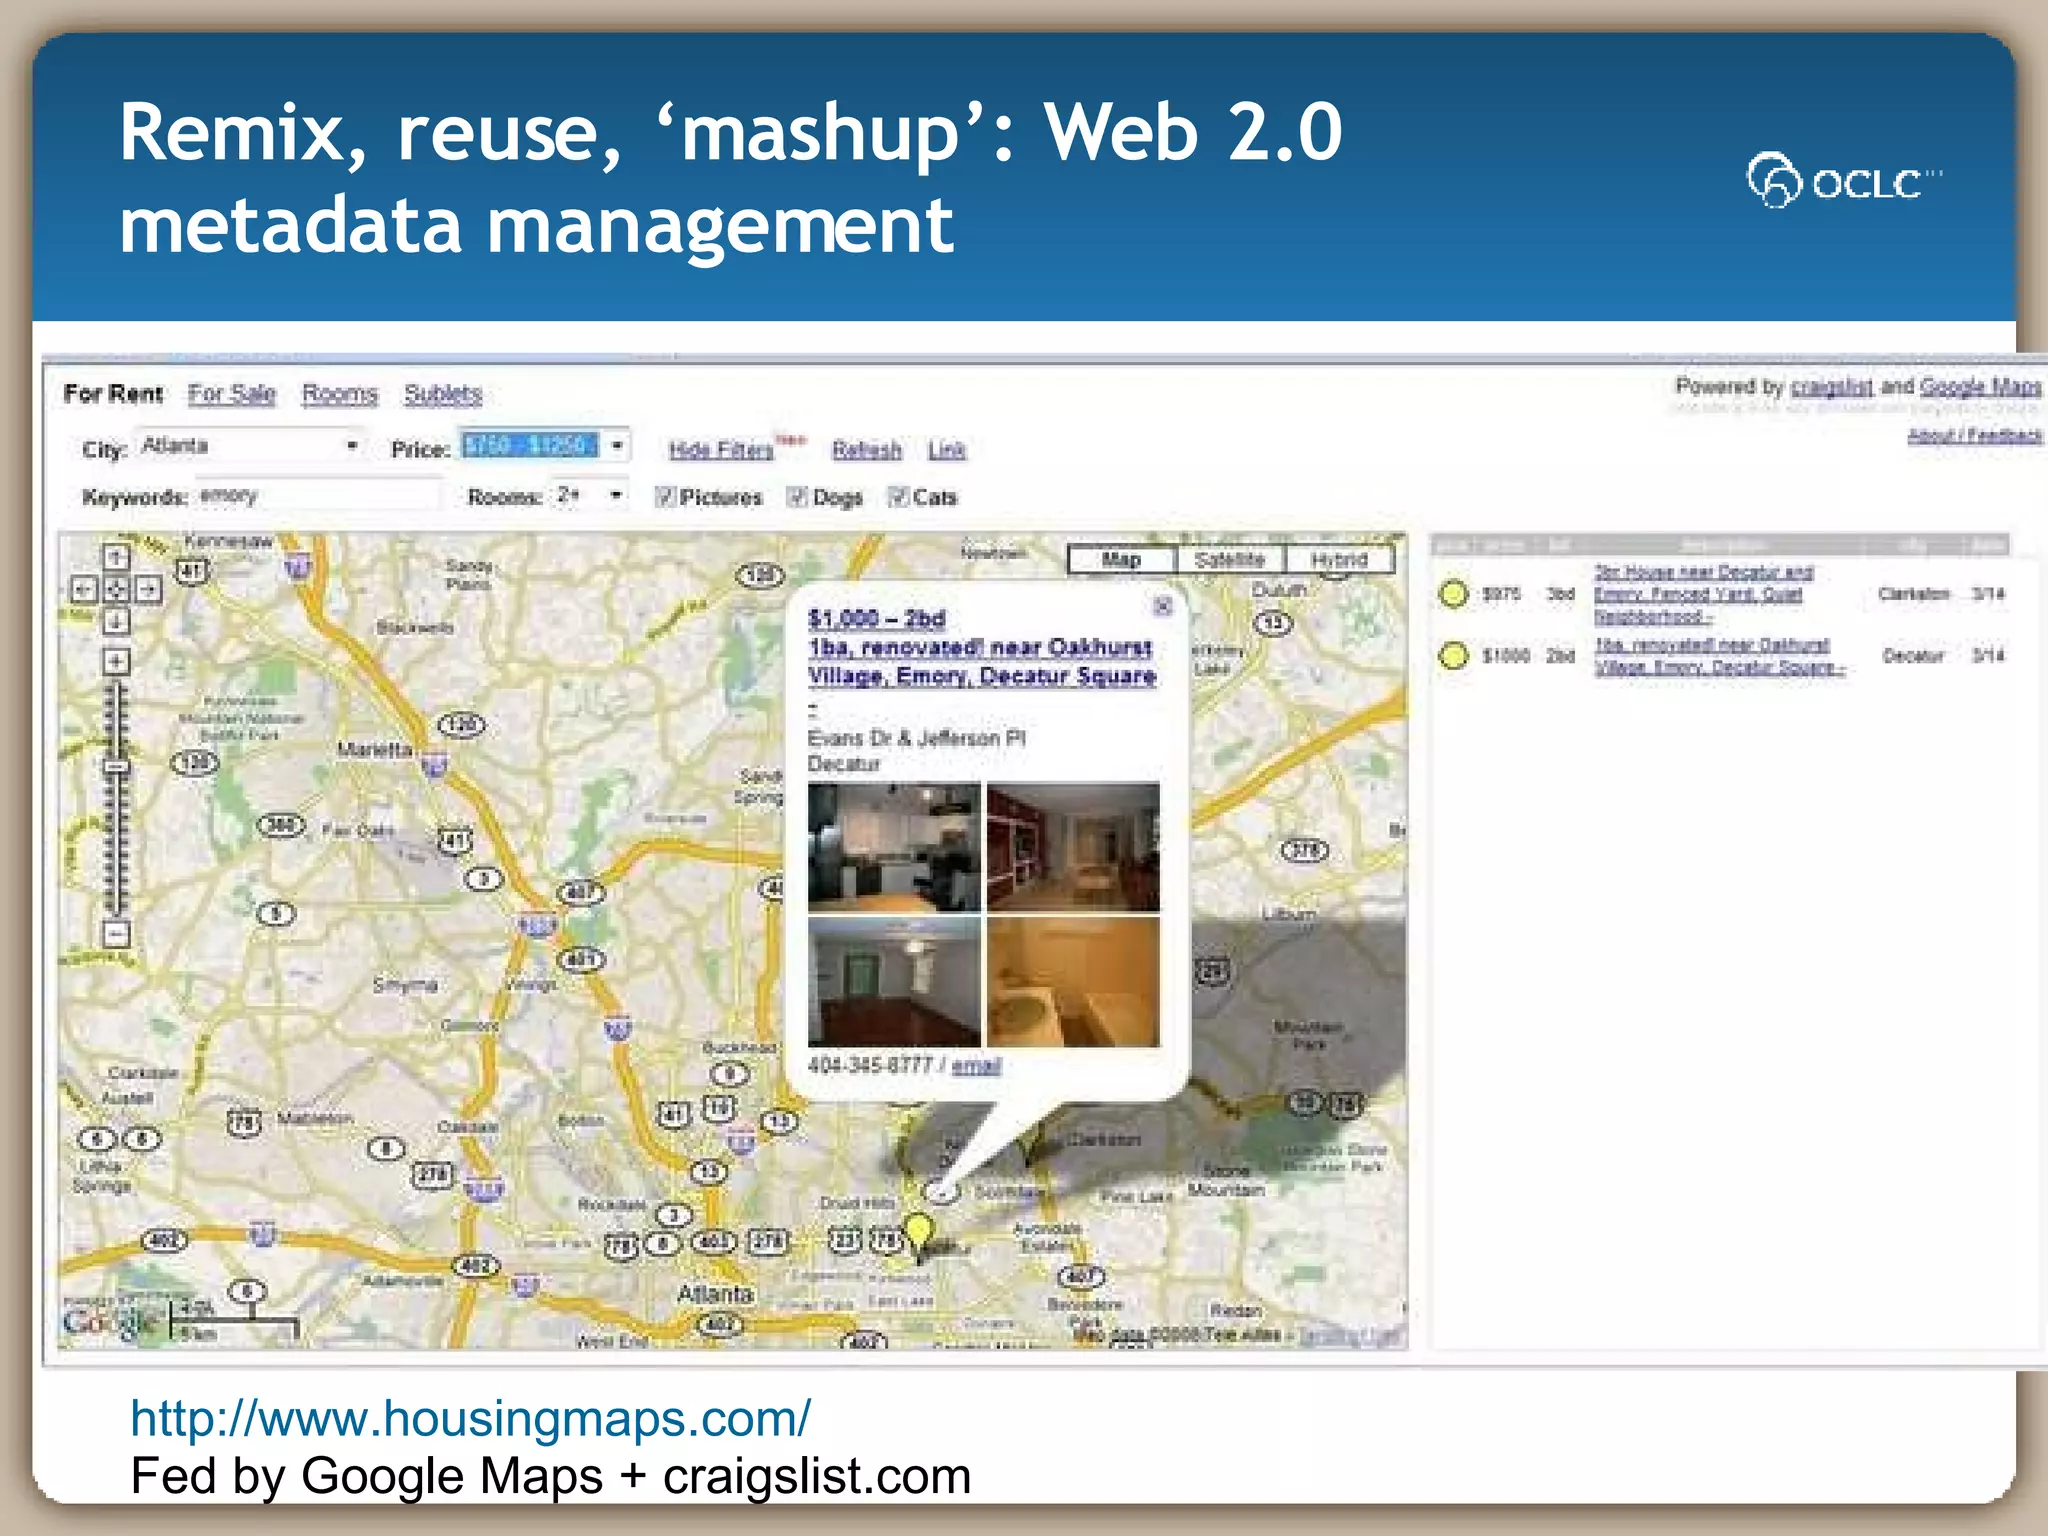
Task: Open the kitchen photo thumbnail in bubble
Action: (x=894, y=847)
